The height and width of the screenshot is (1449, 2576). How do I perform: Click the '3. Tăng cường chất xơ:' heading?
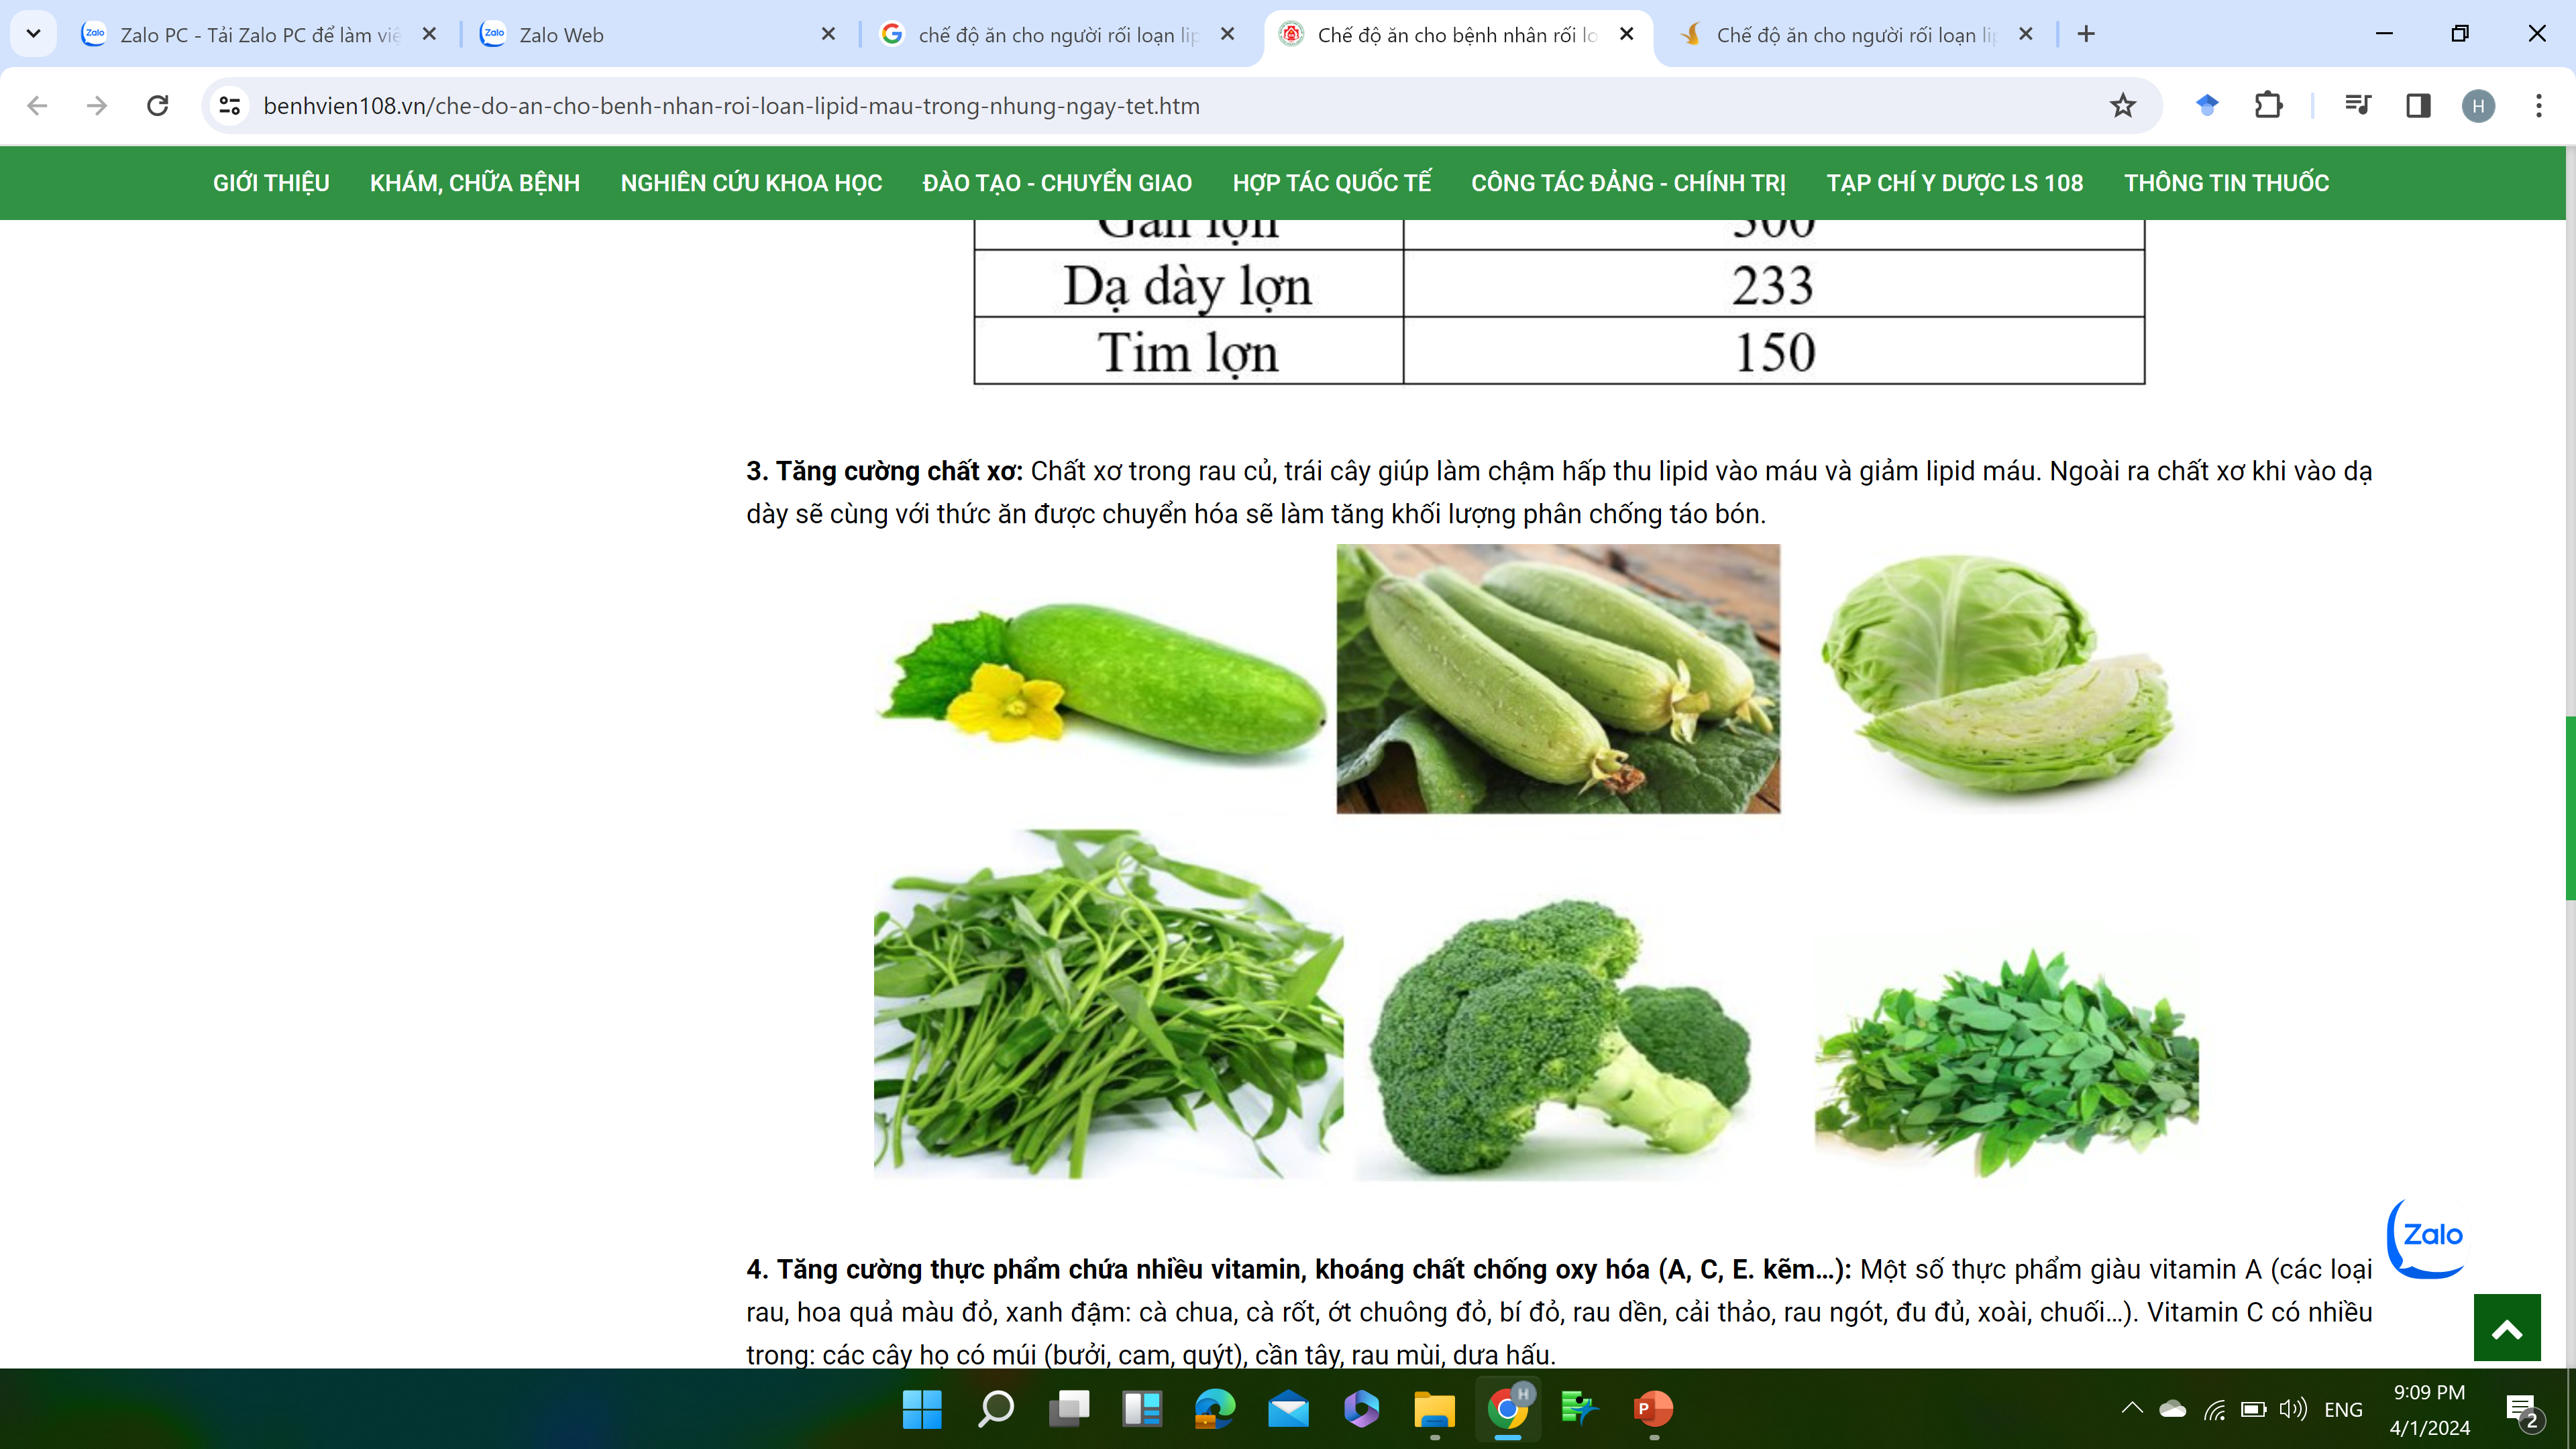coord(885,471)
